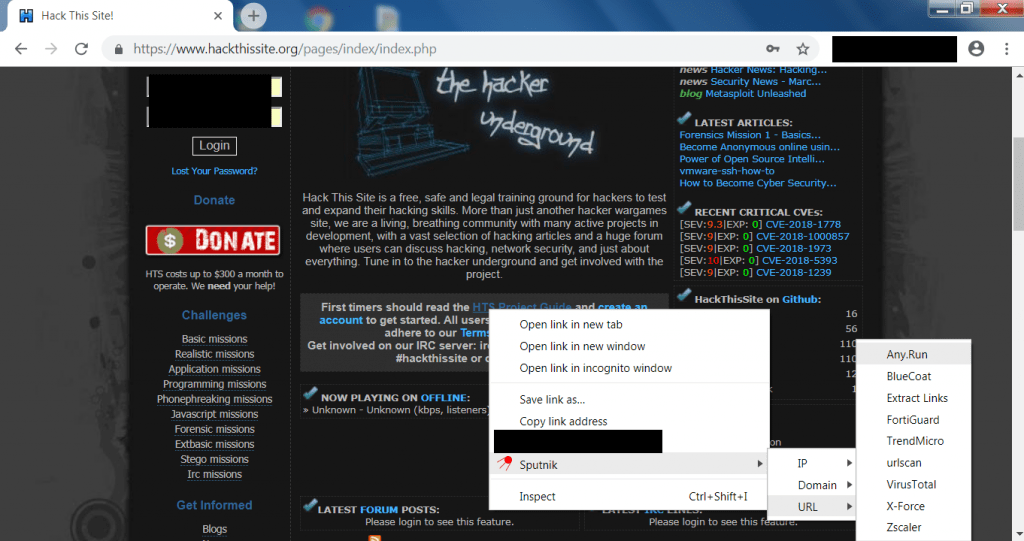Bookmark this page with the star icon
The width and height of the screenshot is (1024, 541).
coord(803,49)
